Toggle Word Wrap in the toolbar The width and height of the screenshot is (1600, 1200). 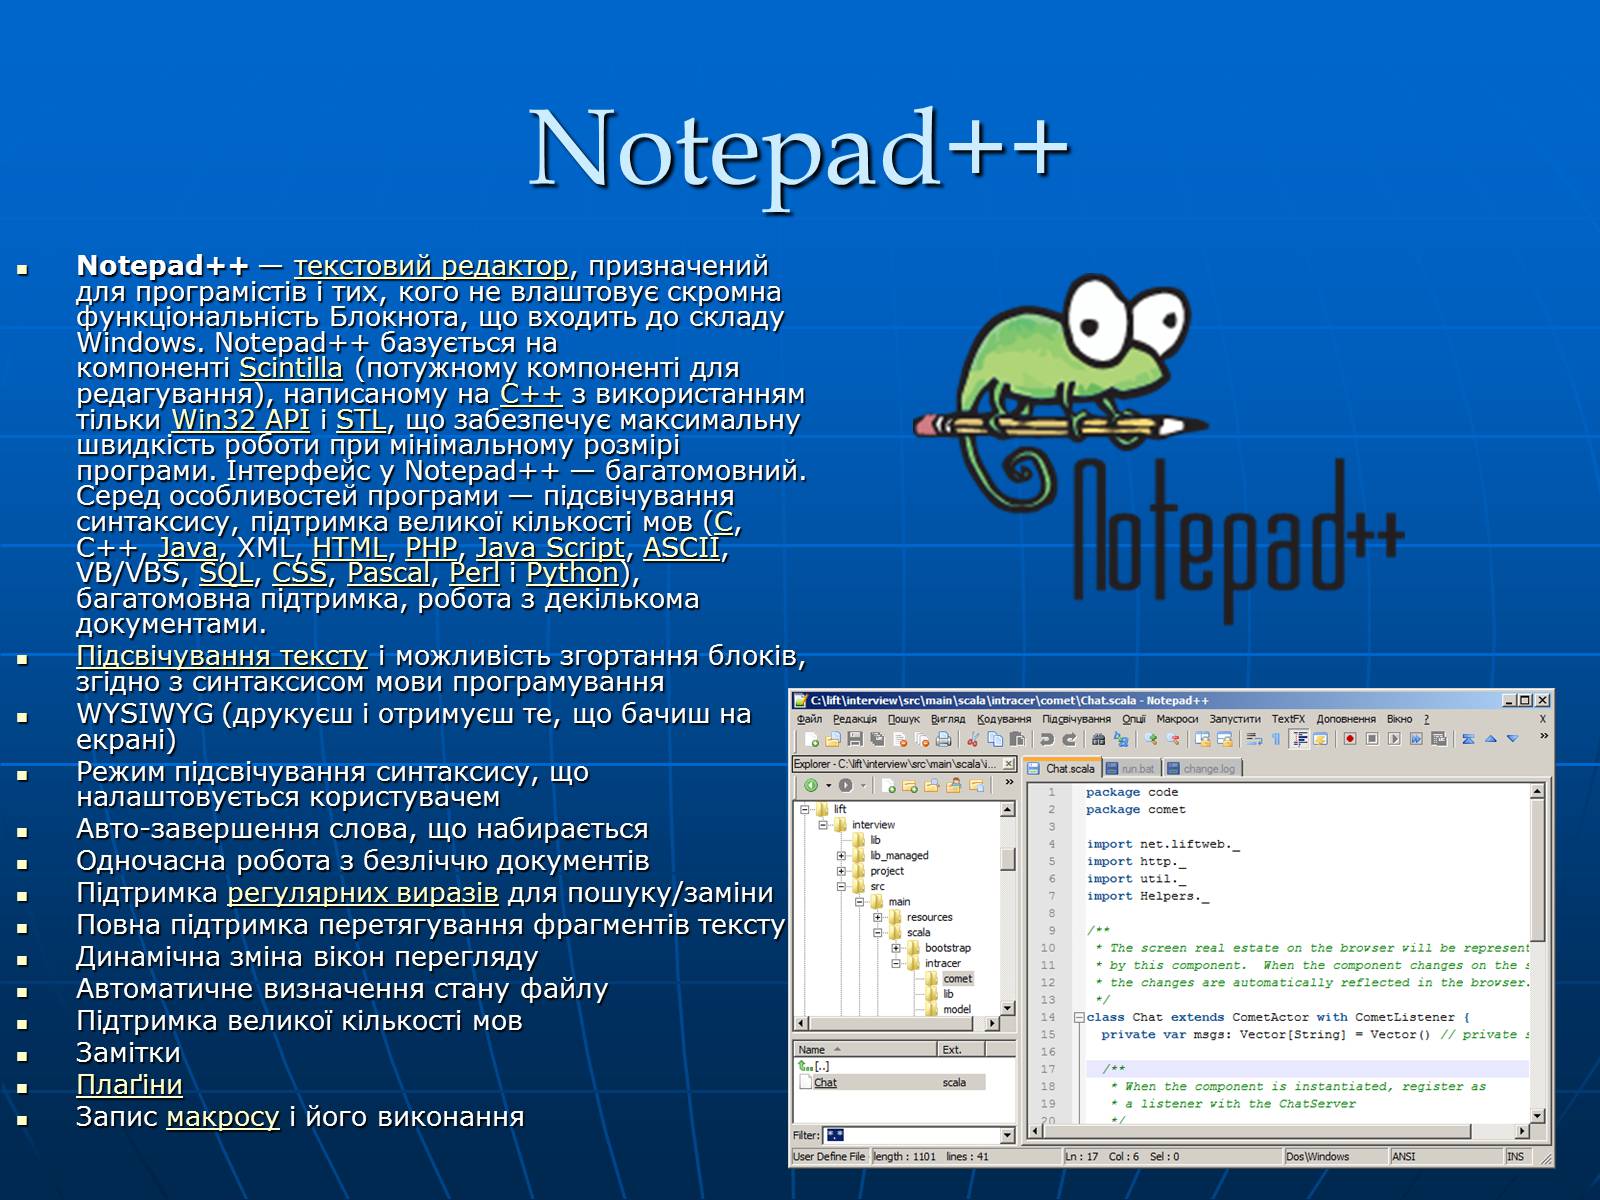pyautogui.click(x=1254, y=739)
